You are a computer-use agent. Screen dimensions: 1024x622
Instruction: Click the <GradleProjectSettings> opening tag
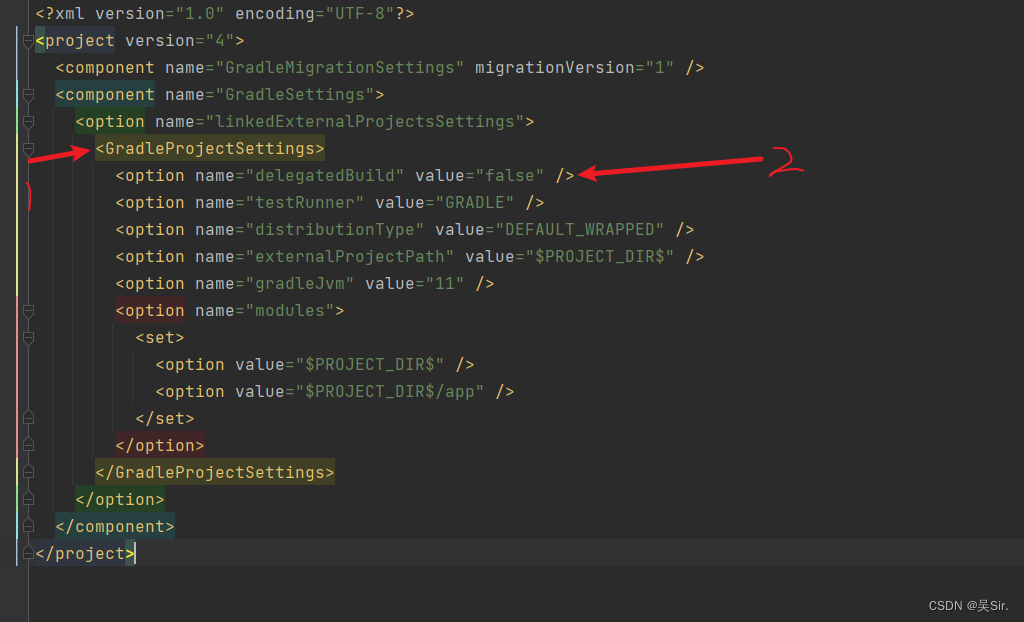click(210, 149)
